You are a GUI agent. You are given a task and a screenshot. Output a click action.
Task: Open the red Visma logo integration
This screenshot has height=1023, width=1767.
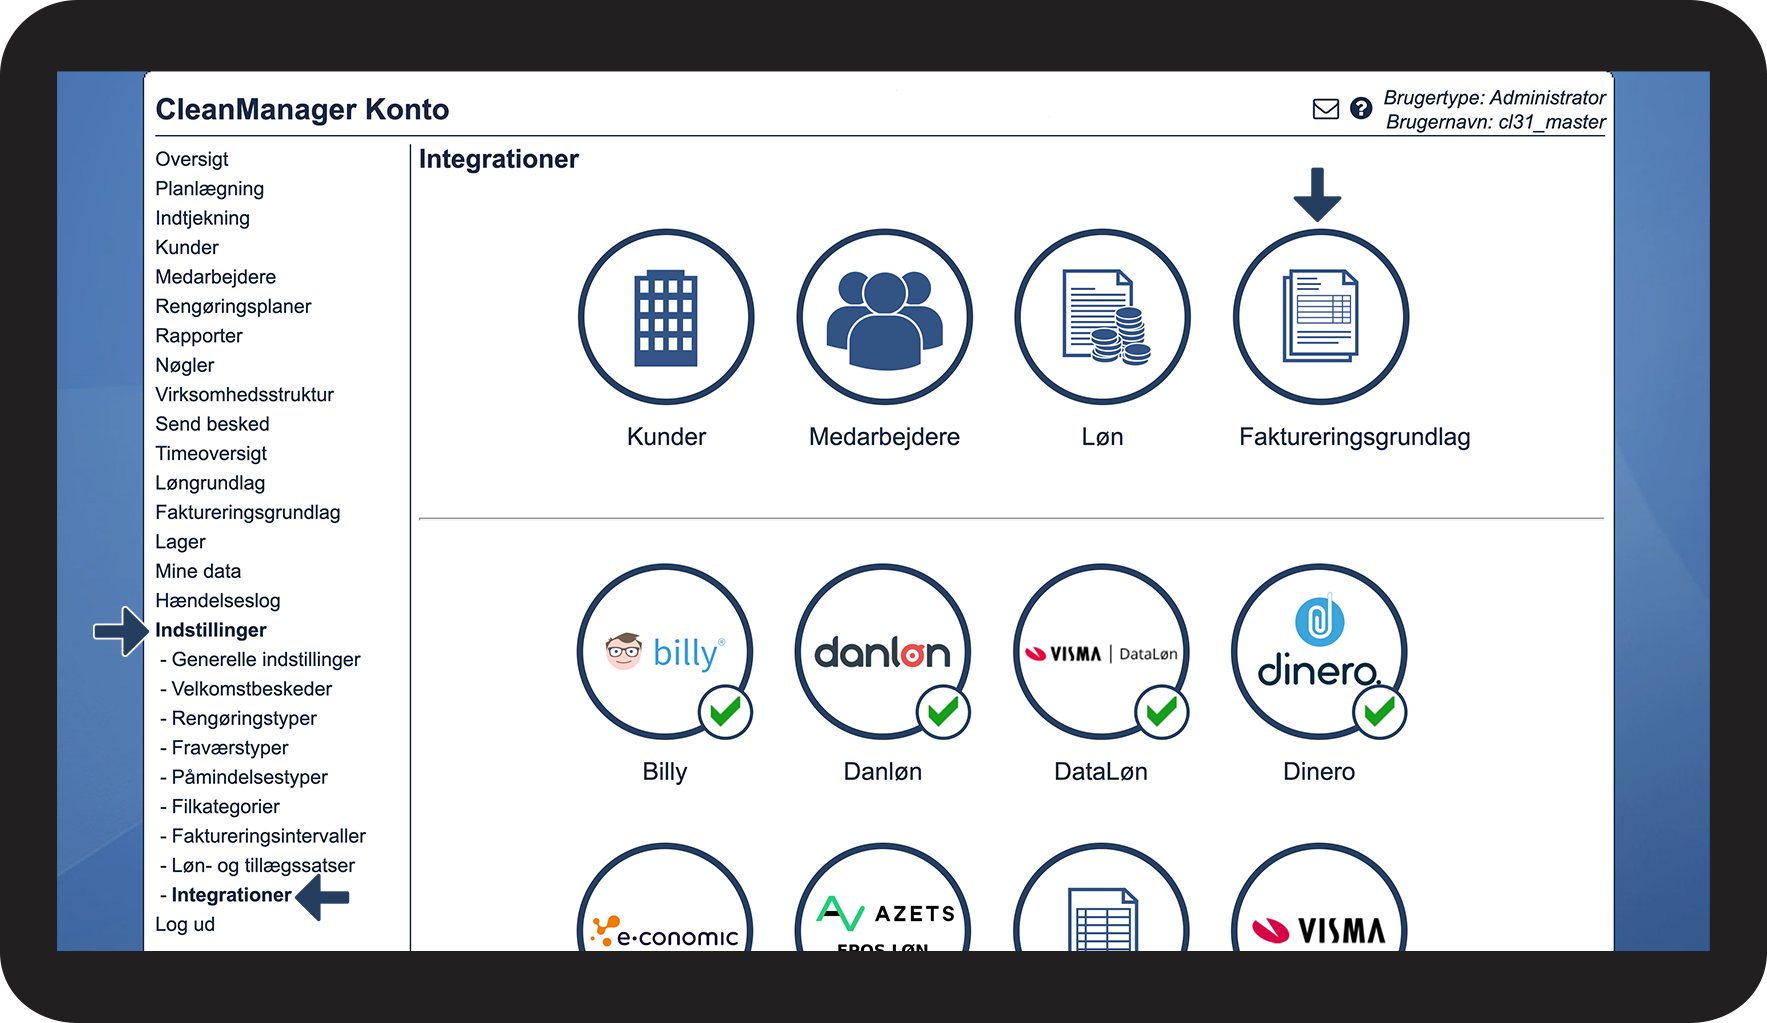1319,898
